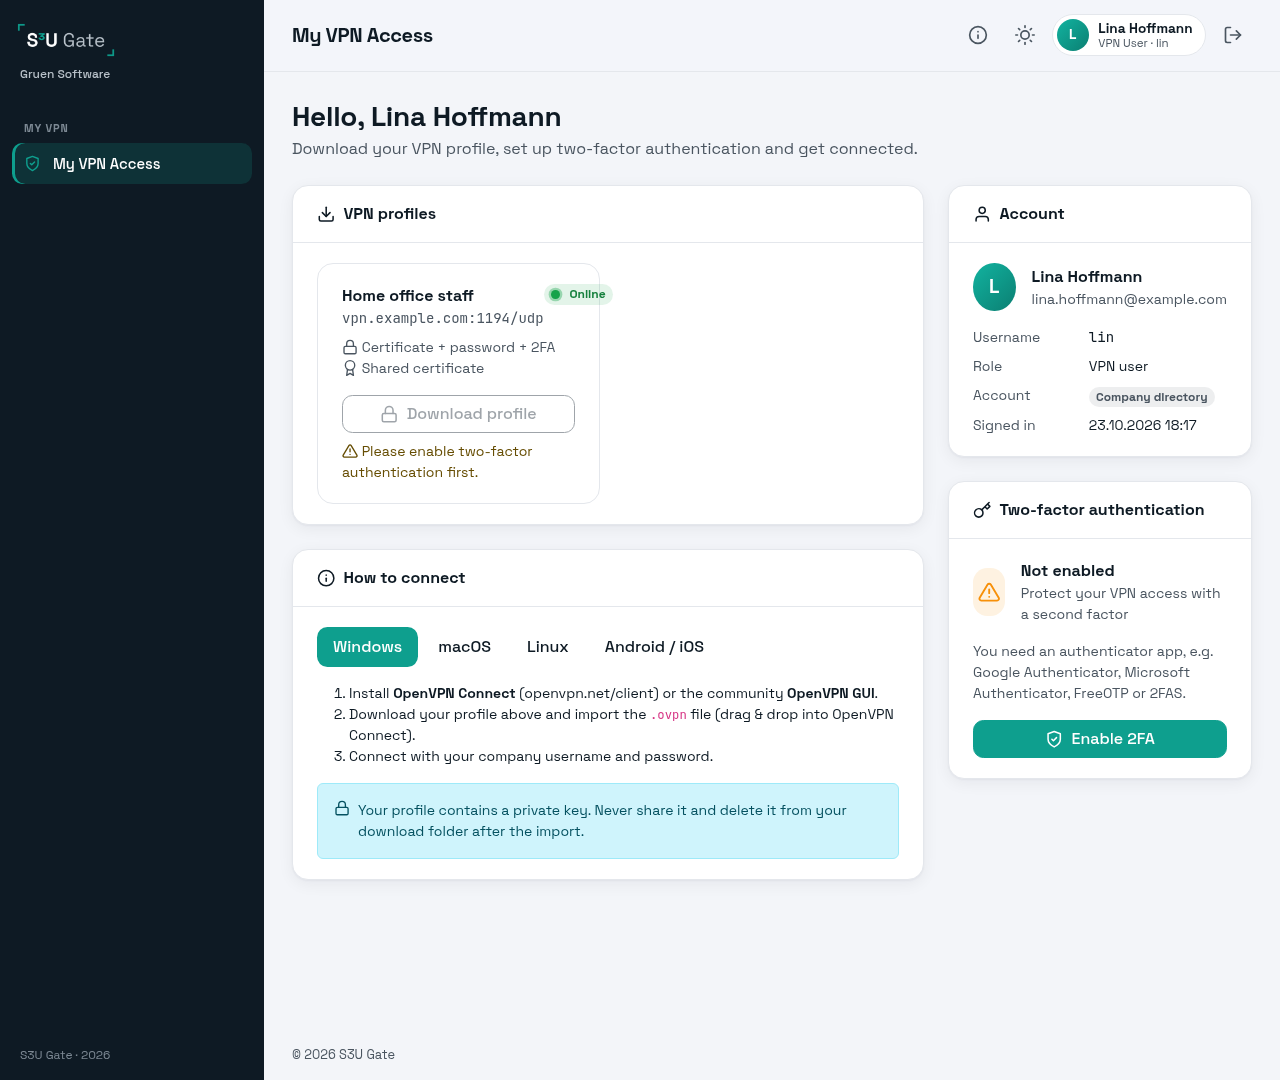Open the Android / iOS tab
Viewport: 1280px width, 1080px height.
tap(654, 647)
